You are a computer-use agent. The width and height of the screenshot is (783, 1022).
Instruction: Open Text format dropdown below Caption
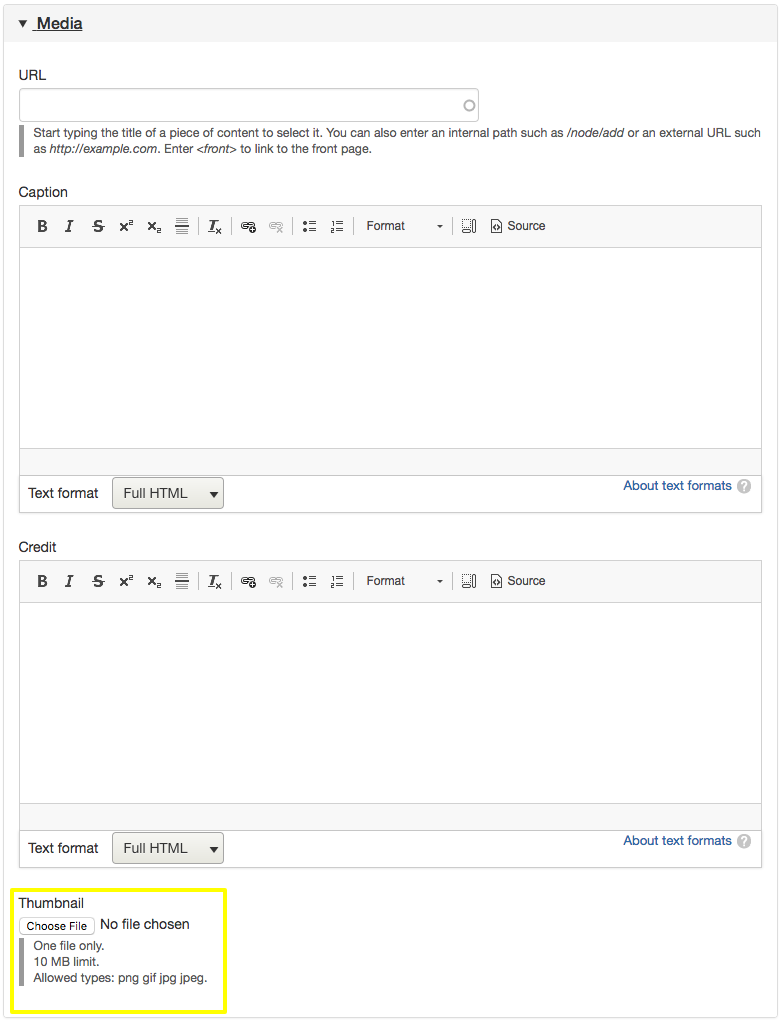coord(168,493)
